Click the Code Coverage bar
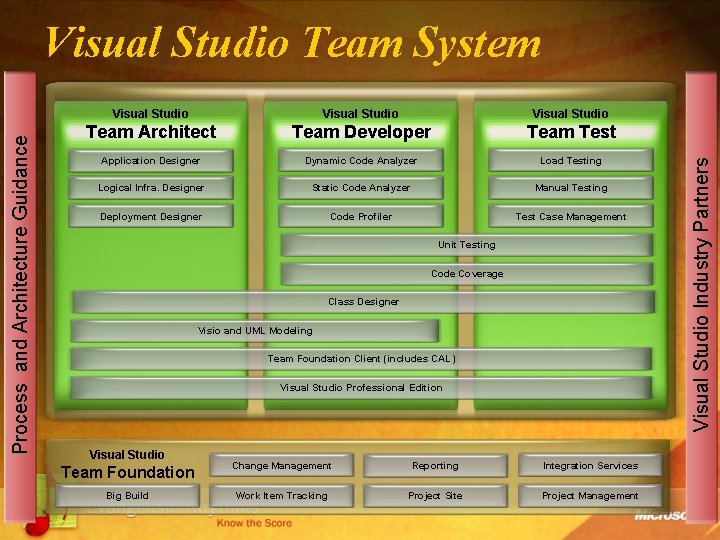Screen dimensions: 720x540 click(467, 274)
